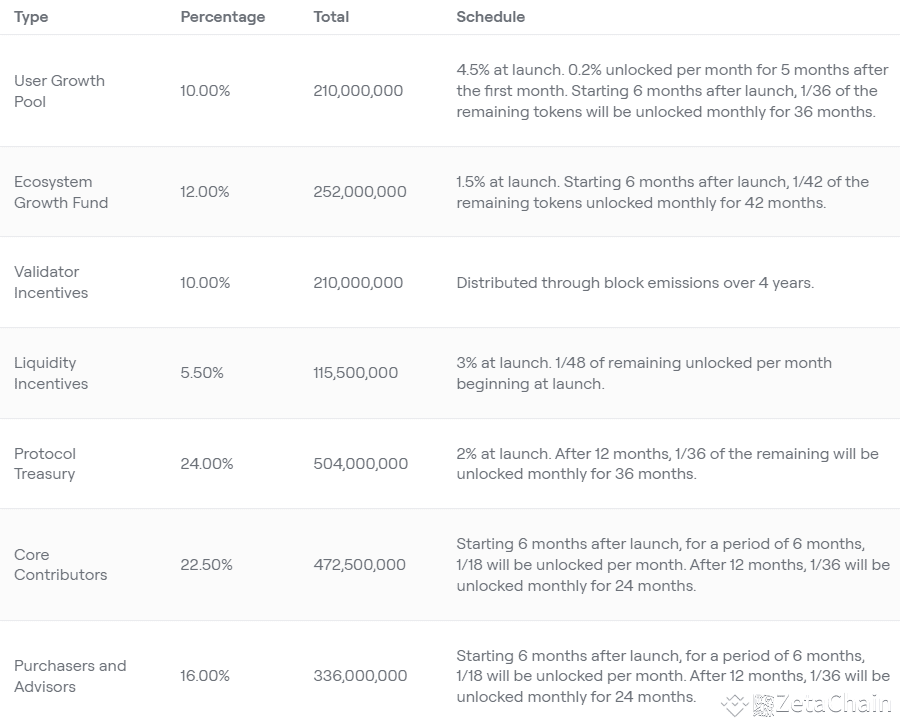Click the Type column header
Screen dimensions: 900x726
[x=31, y=17]
